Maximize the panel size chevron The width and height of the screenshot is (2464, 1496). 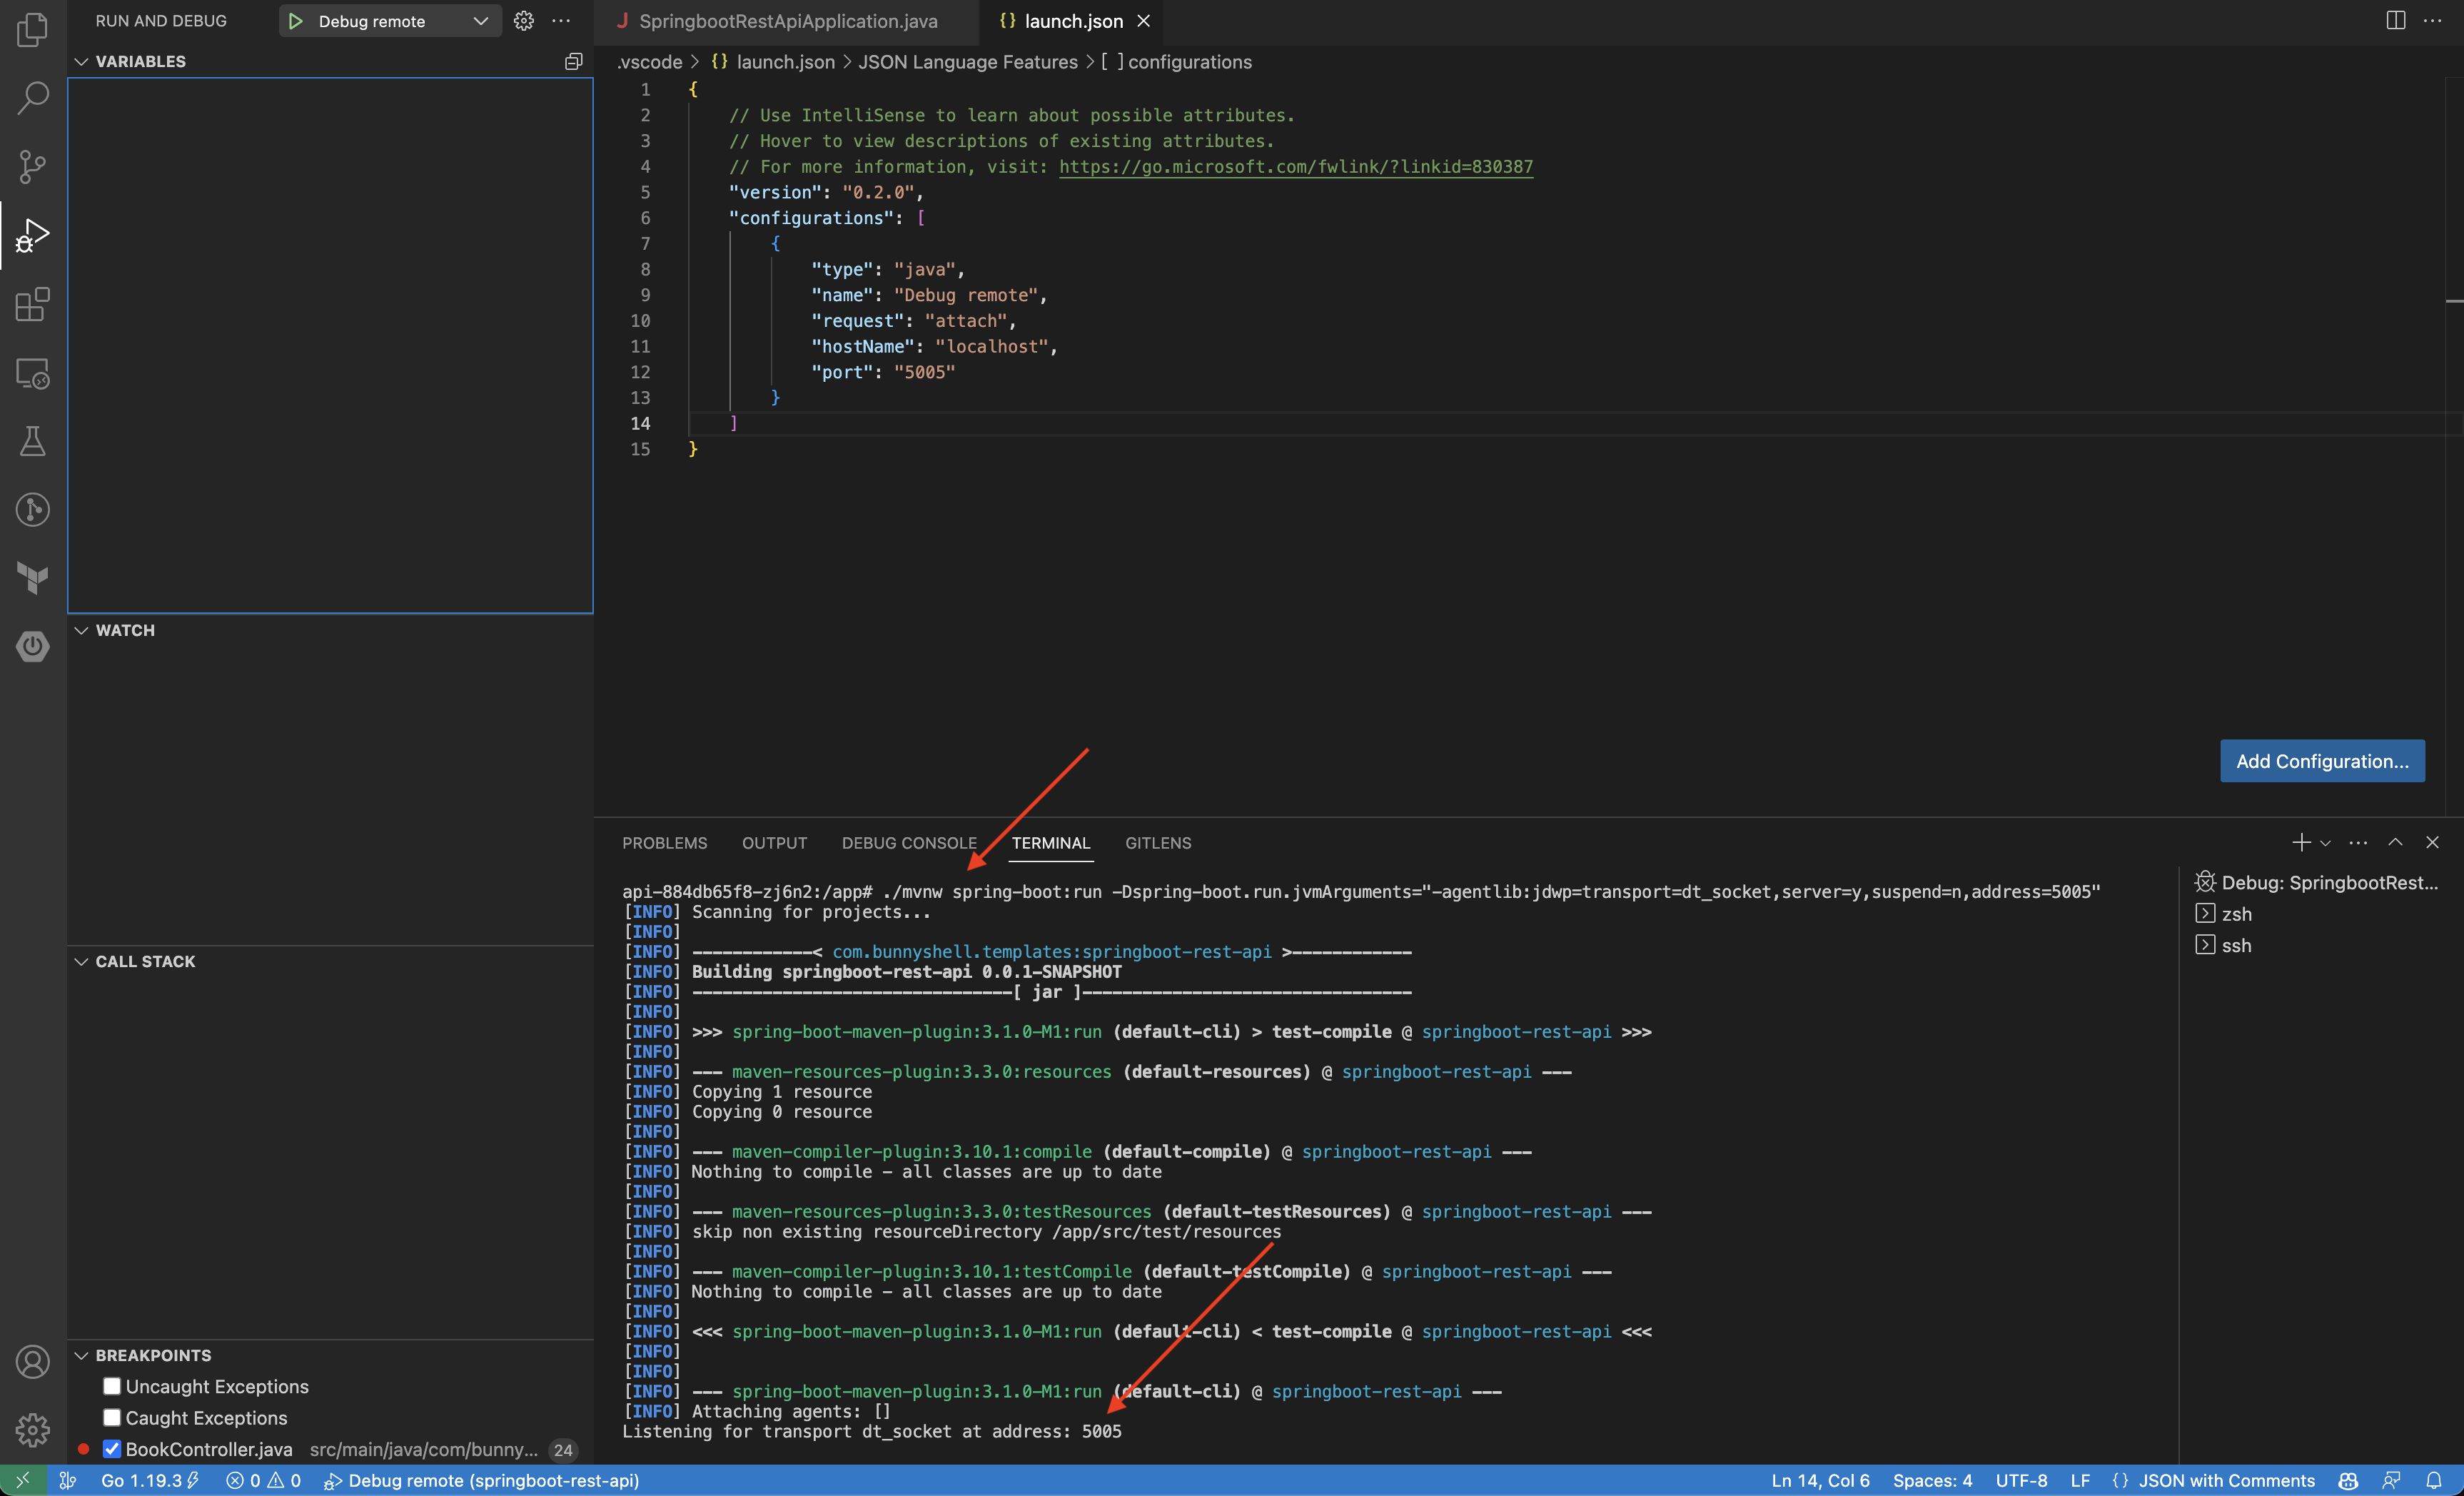tap(2395, 842)
